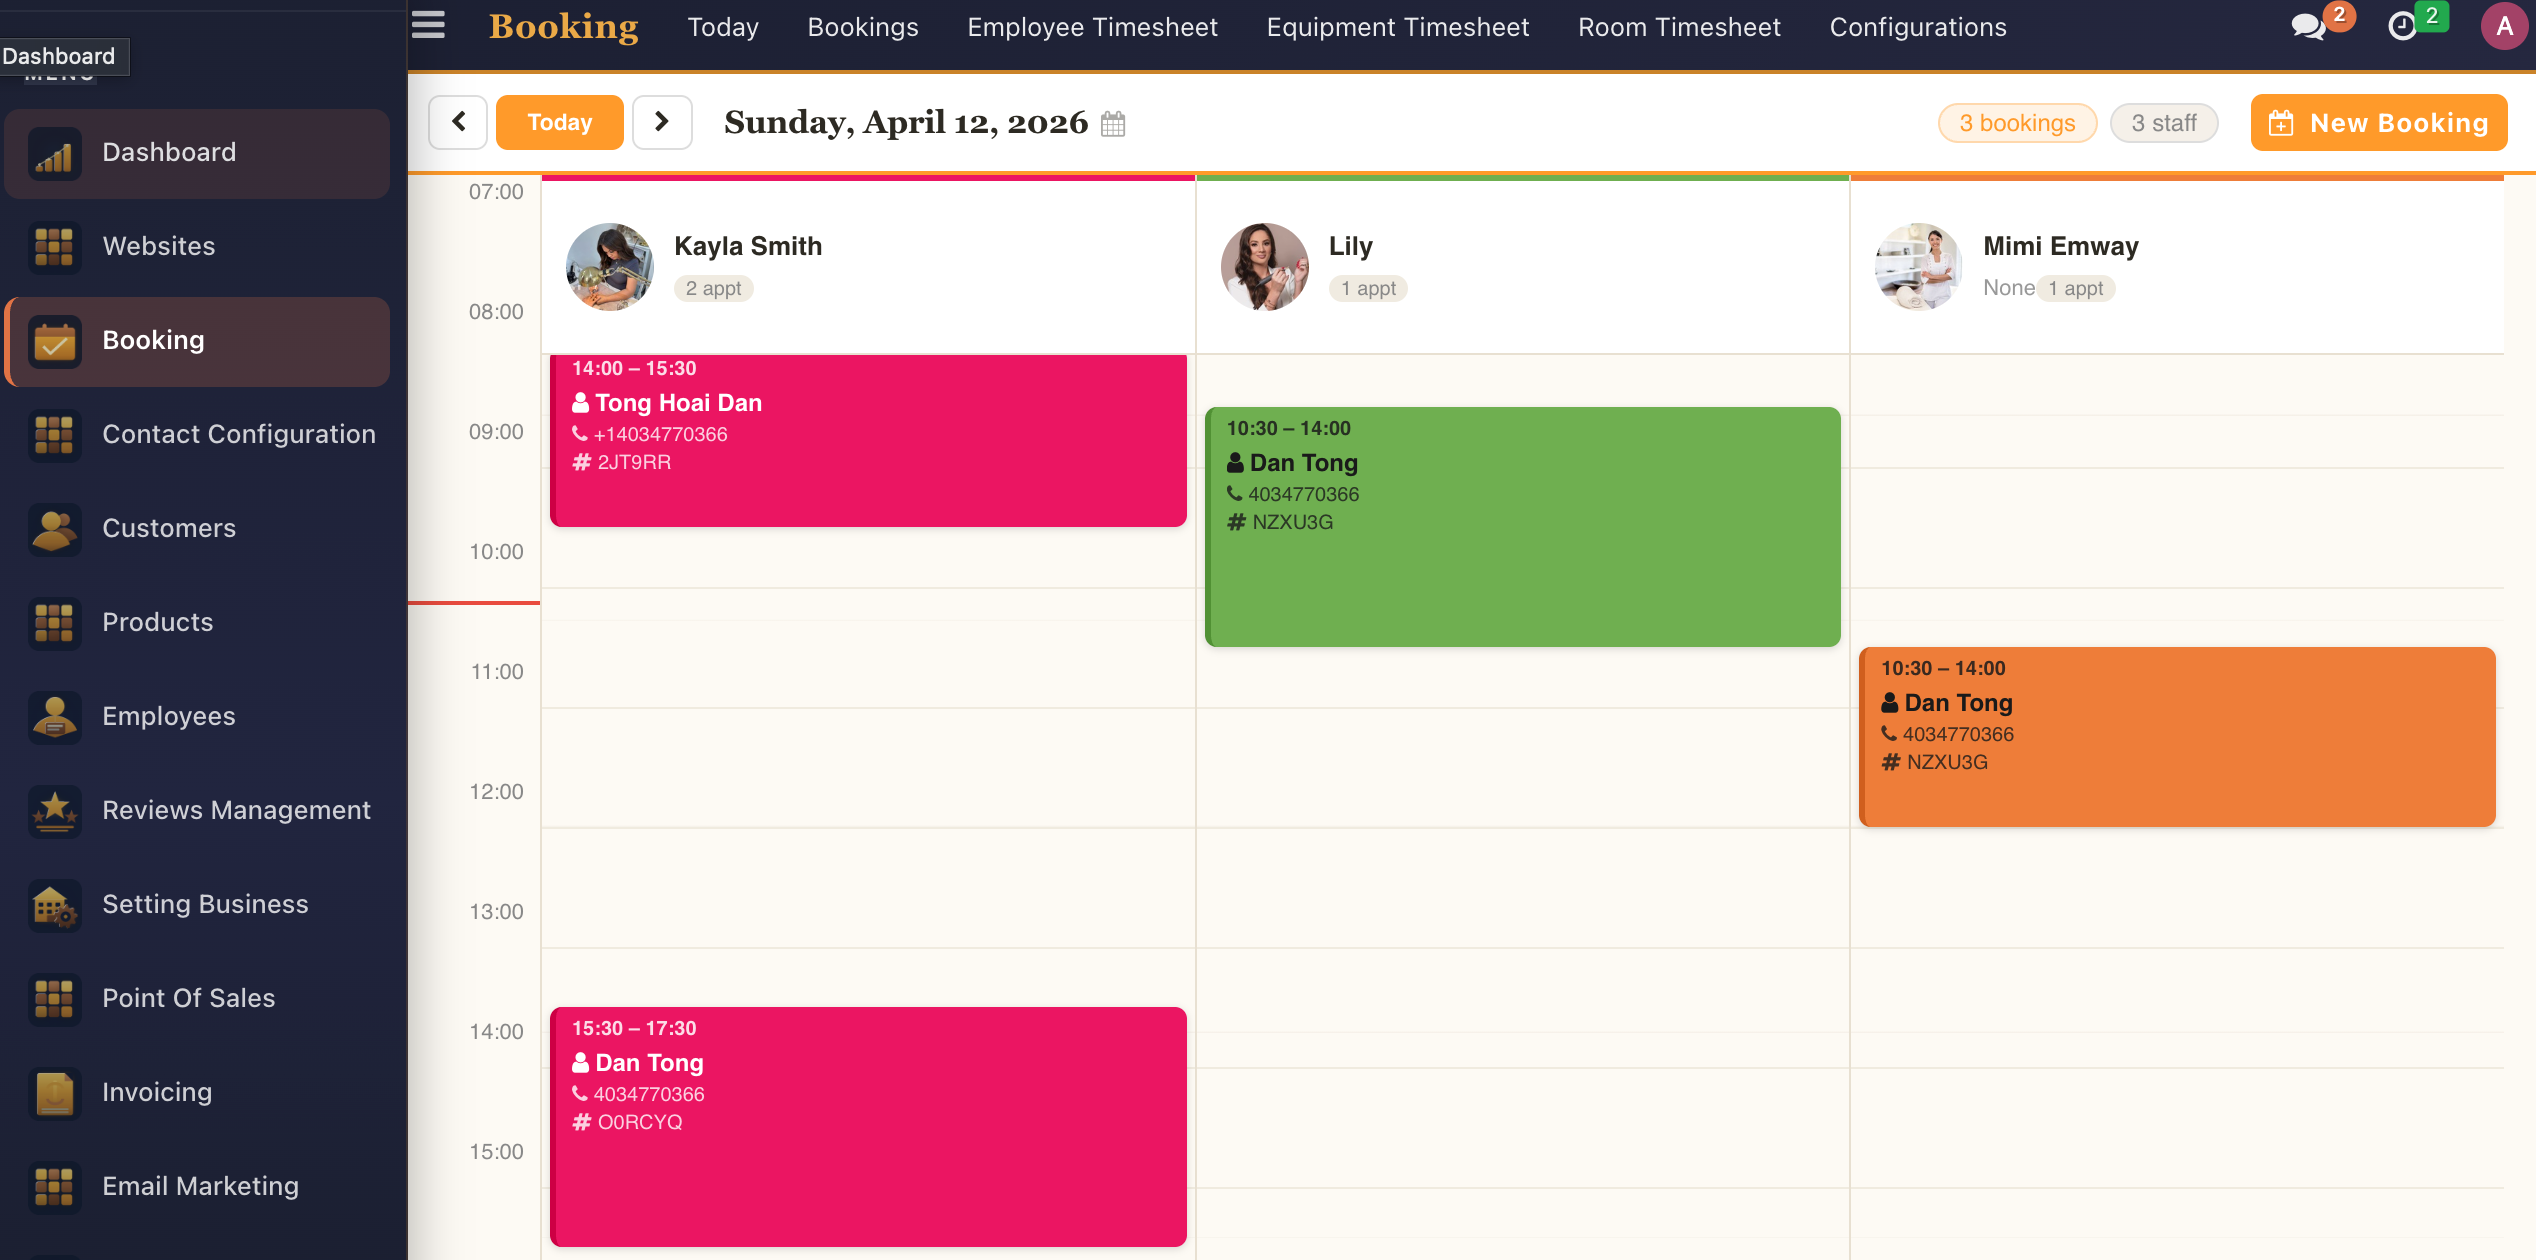Select Email Marketing in the sidebar
The height and width of the screenshot is (1260, 2536).
(197, 1187)
